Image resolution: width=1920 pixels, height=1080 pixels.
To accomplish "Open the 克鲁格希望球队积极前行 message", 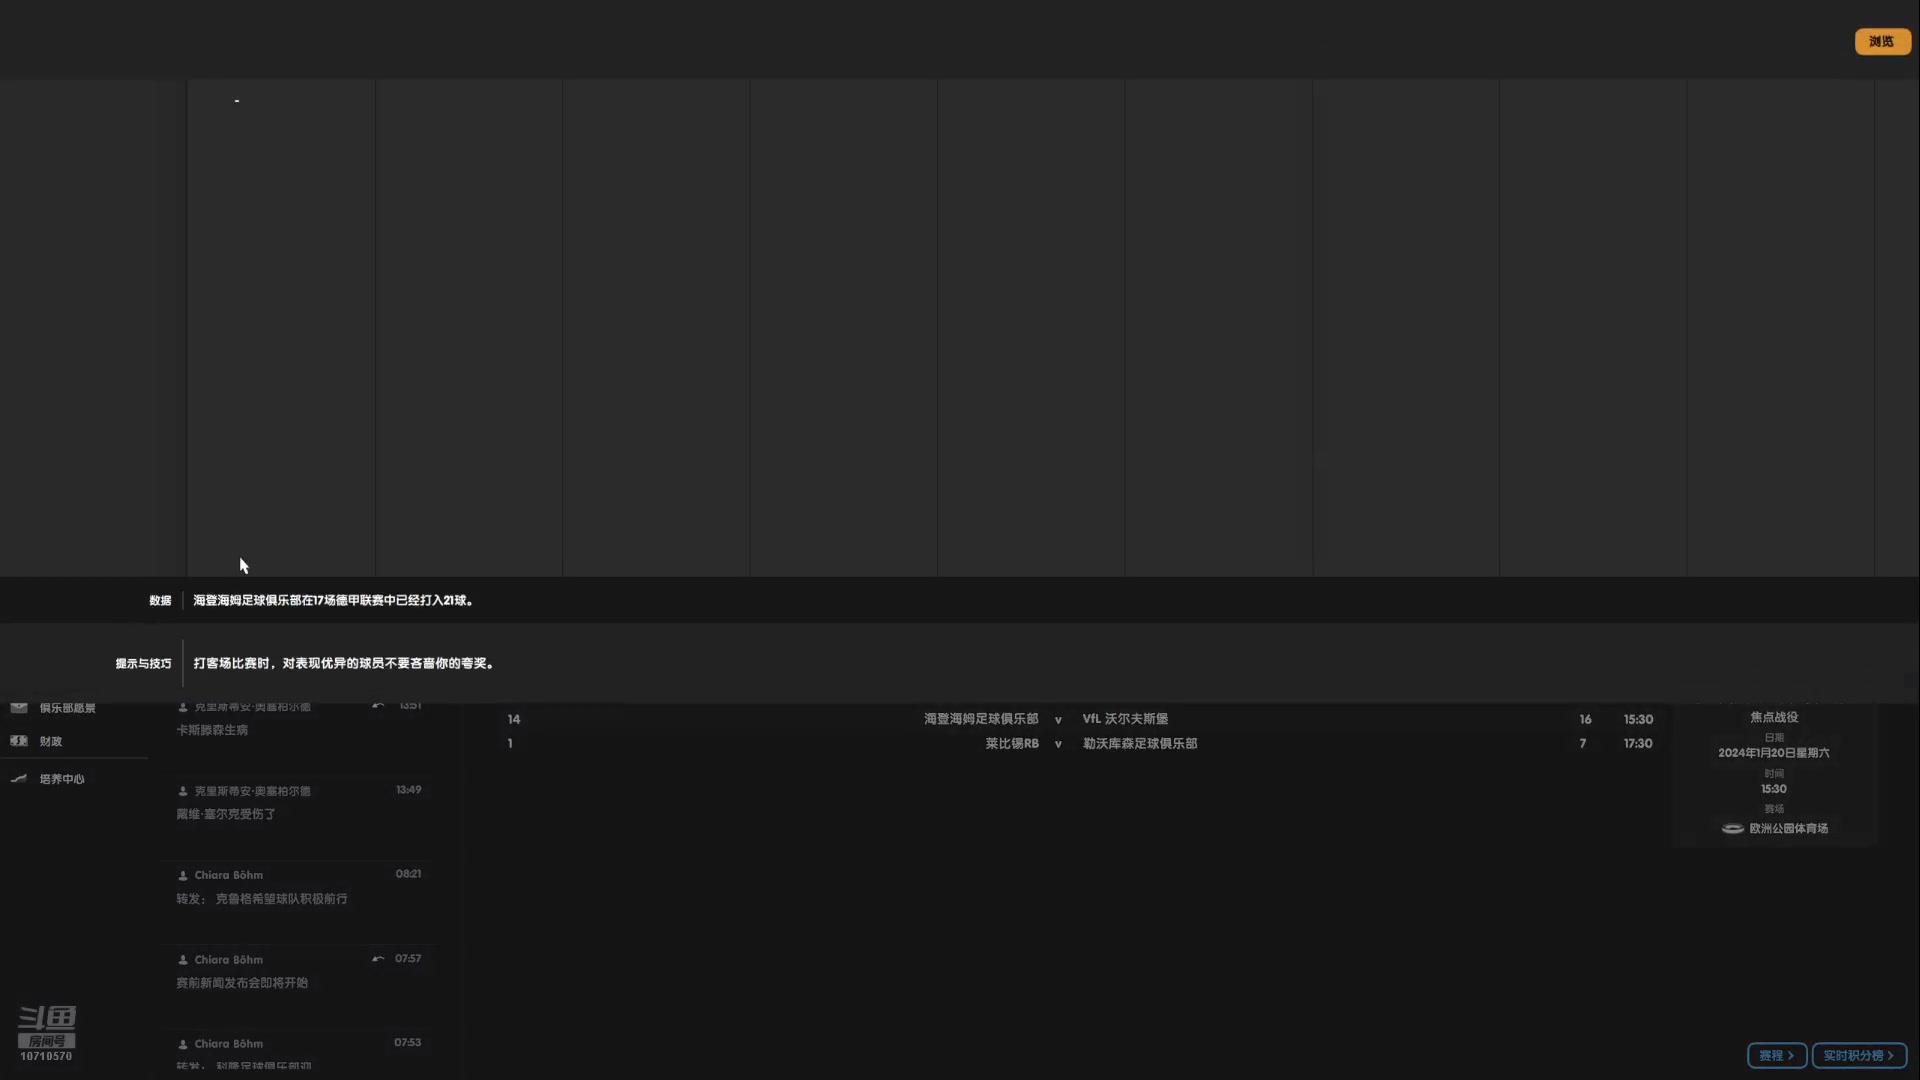I will 262,899.
